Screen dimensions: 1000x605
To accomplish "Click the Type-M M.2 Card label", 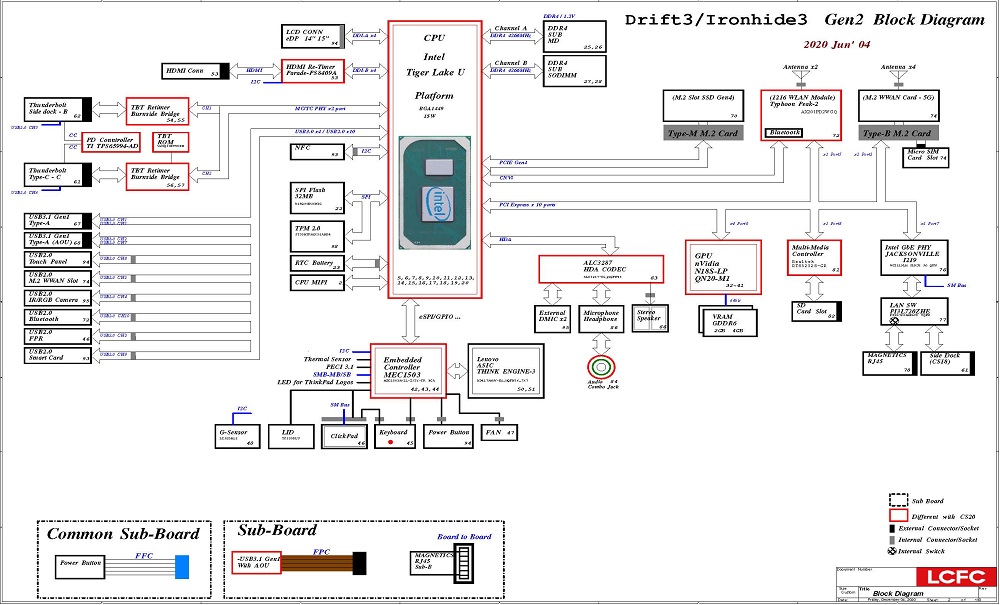I will coord(702,133).
